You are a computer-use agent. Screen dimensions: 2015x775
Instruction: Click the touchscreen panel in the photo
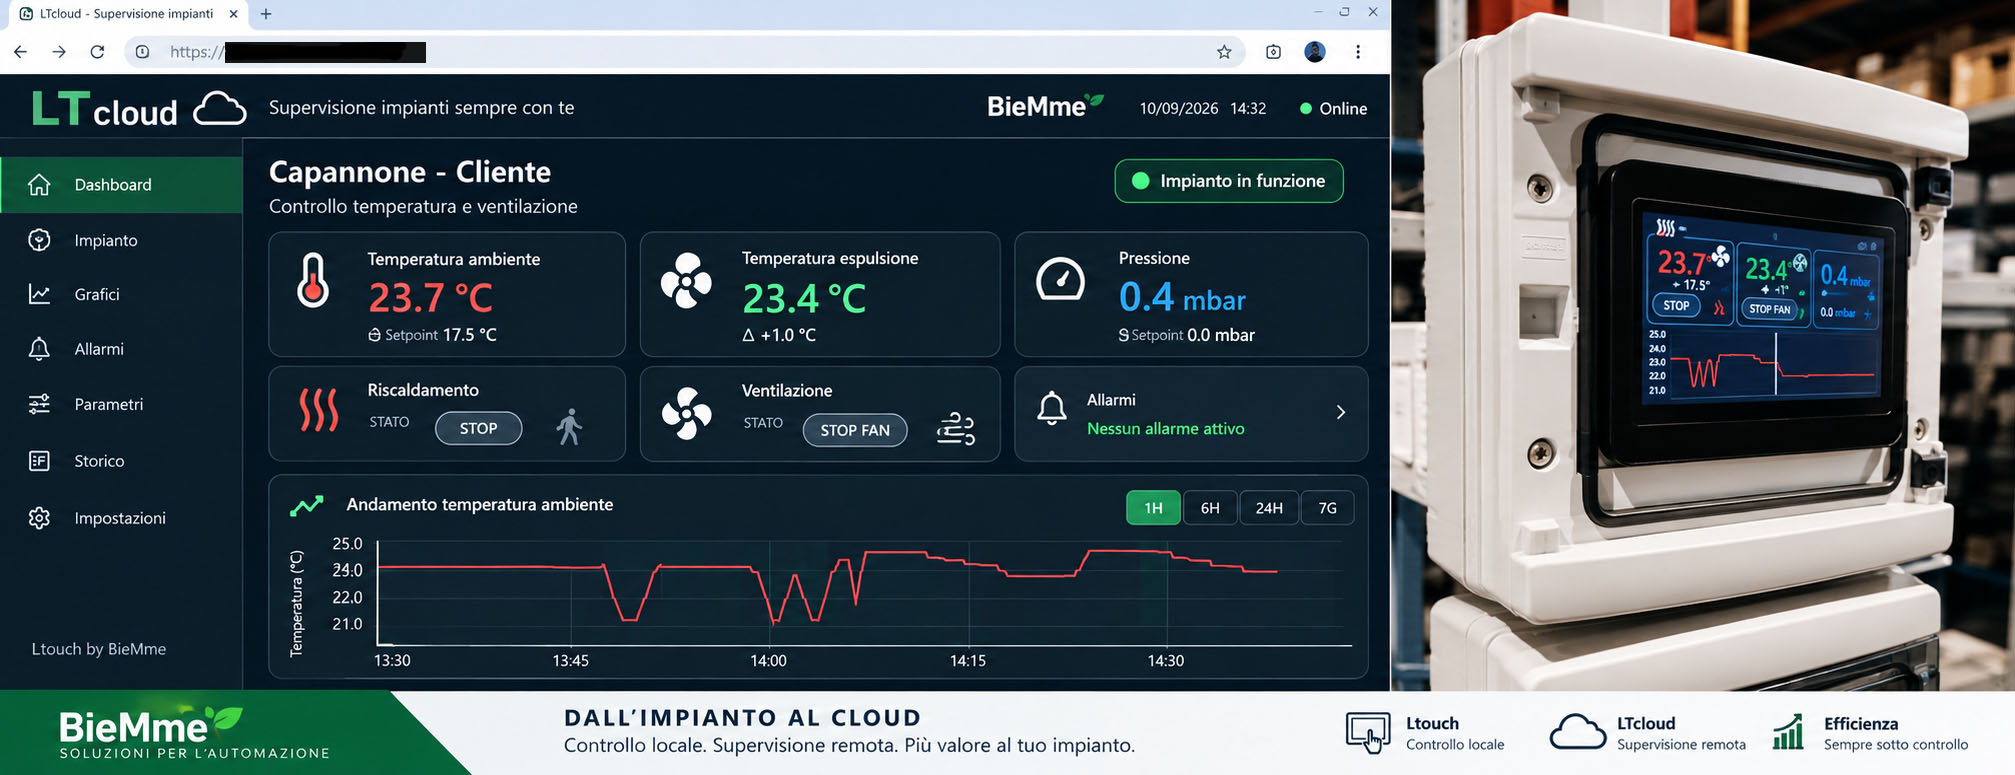click(x=1760, y=310)
